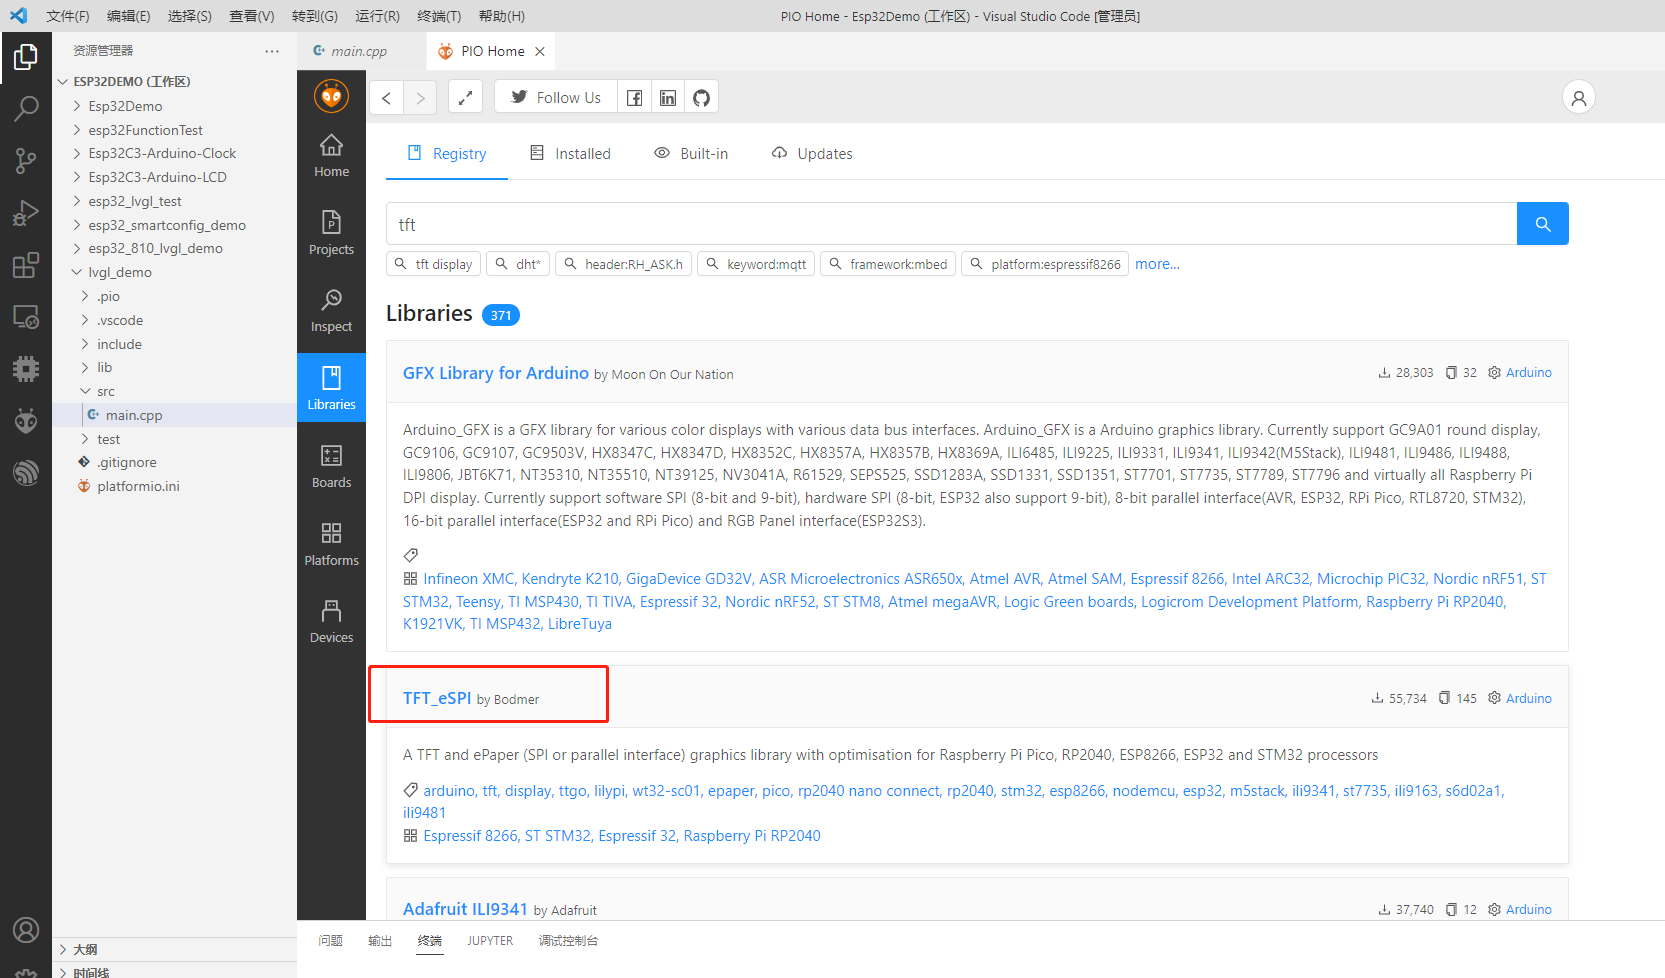Click the blue library search button
Image resolution: width=1665 pixels, height=978 pixels.
1542,224
